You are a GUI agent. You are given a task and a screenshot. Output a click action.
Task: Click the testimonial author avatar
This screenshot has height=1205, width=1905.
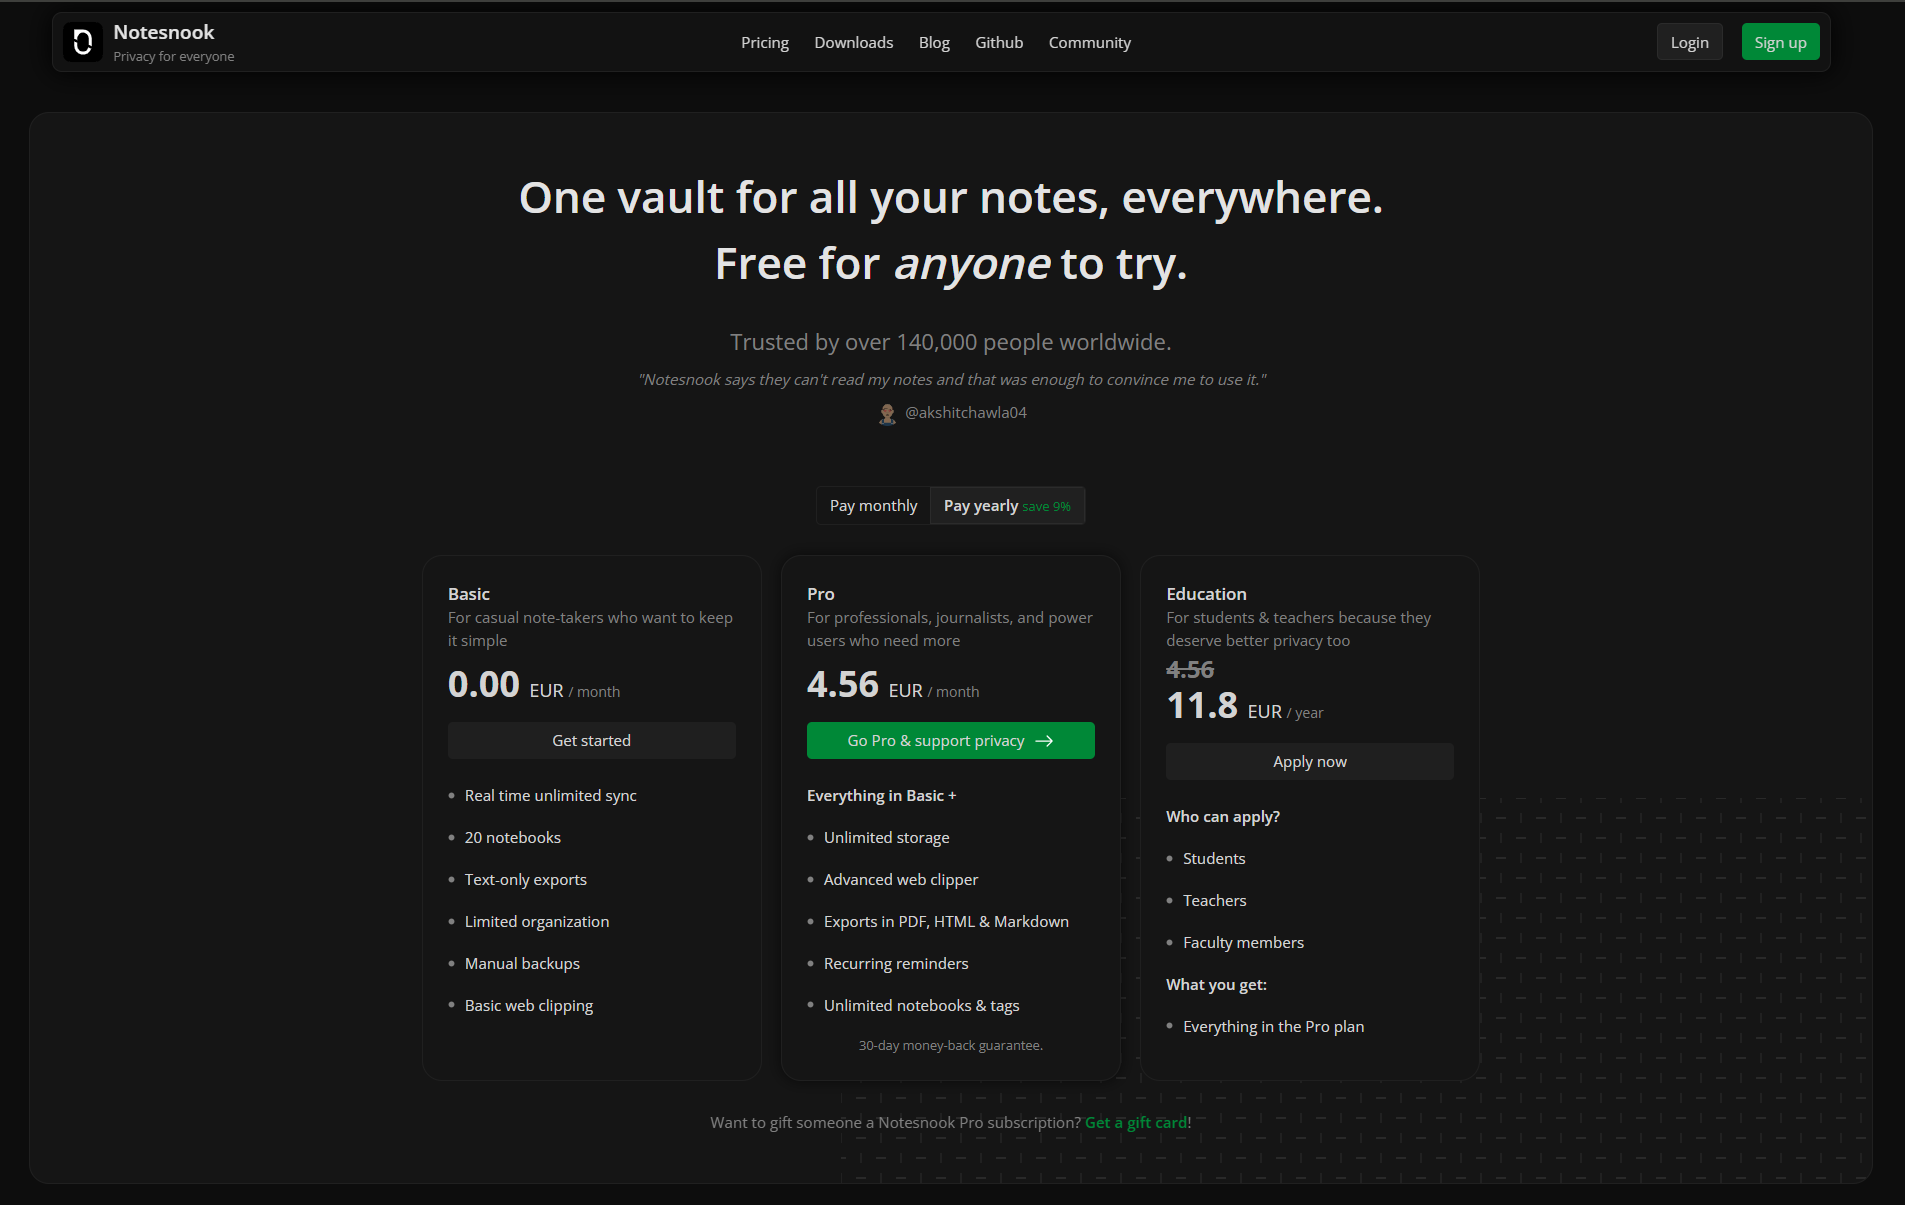[x=887, y=414]
